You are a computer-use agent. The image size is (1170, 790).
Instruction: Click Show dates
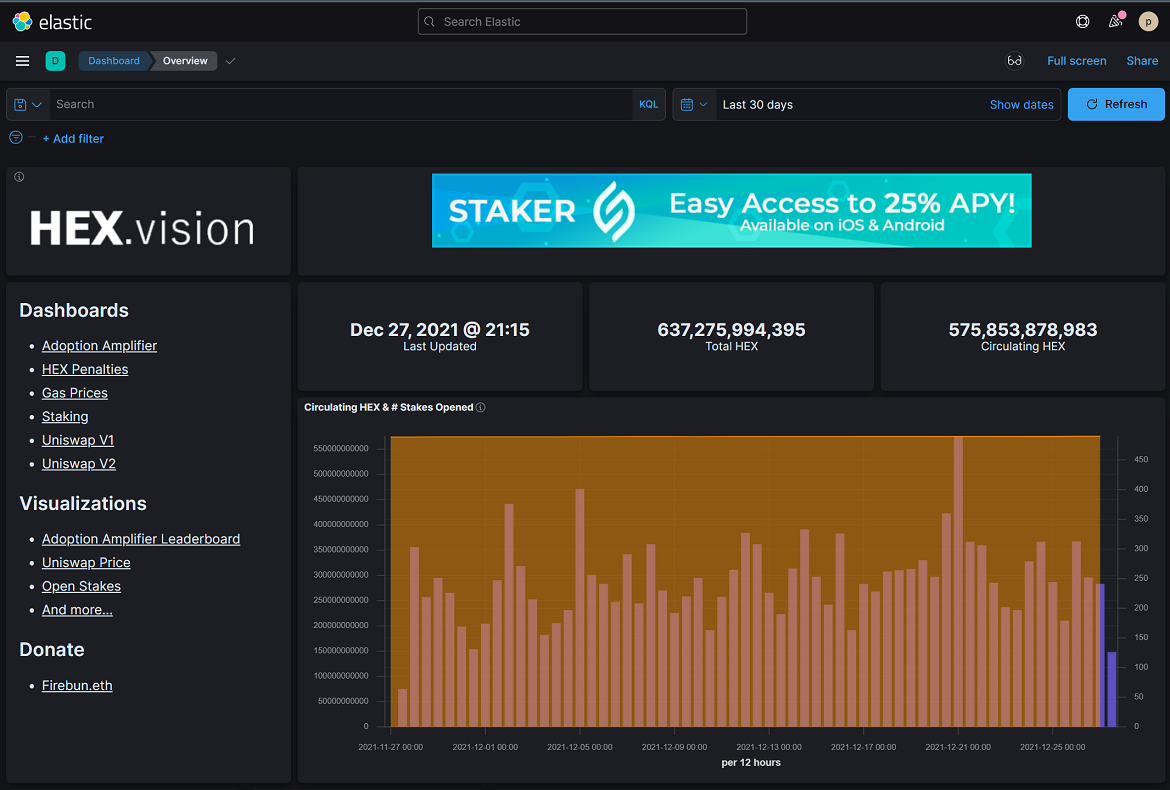pos(1022,104)
